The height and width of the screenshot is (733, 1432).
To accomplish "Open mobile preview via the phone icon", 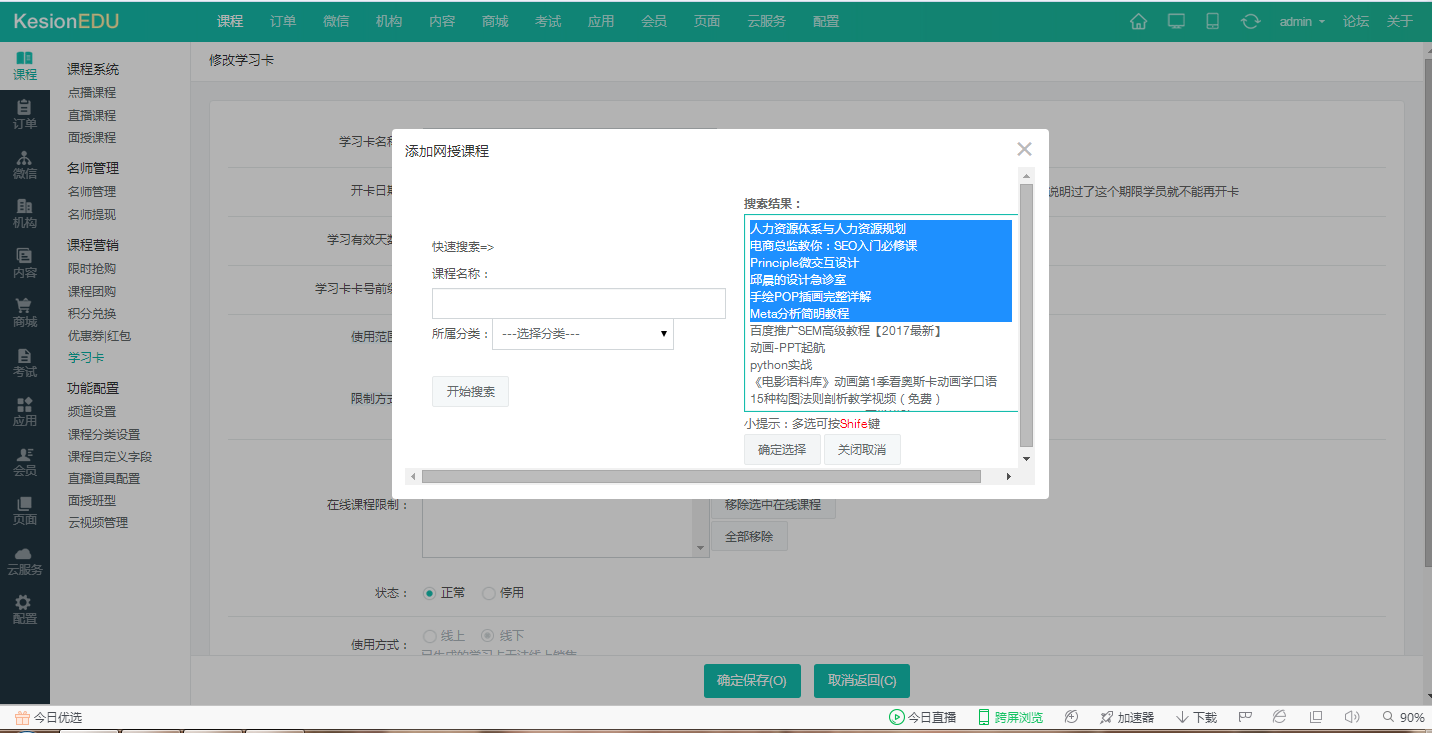I will [1213, 20].
